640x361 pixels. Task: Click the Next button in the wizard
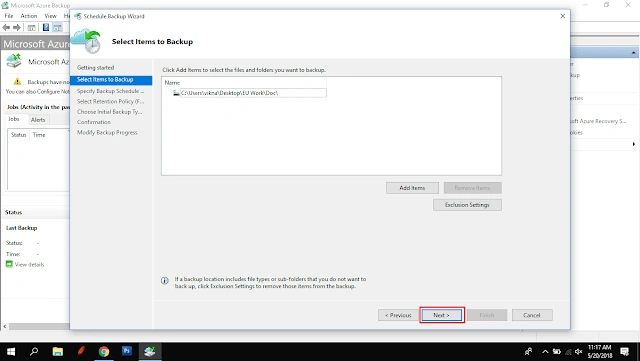click(x=442, y=315)
